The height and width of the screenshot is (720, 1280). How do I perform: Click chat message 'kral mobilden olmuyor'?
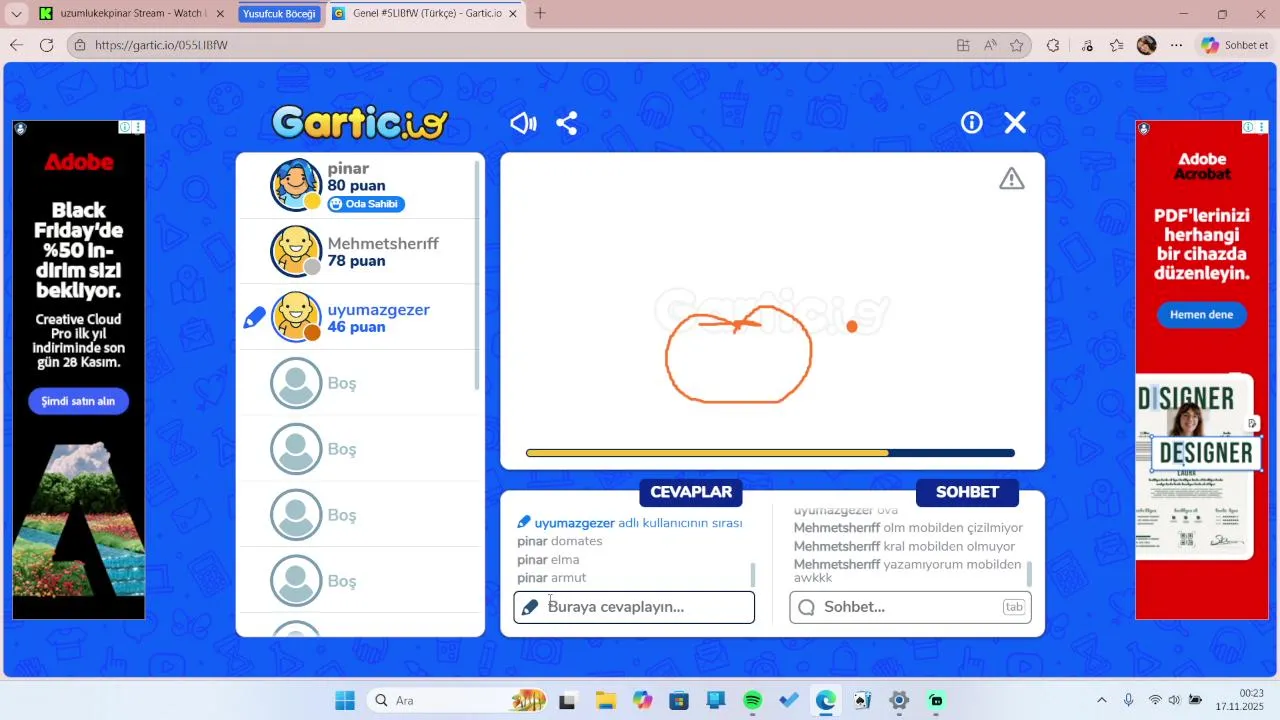[x=949, y=546]
